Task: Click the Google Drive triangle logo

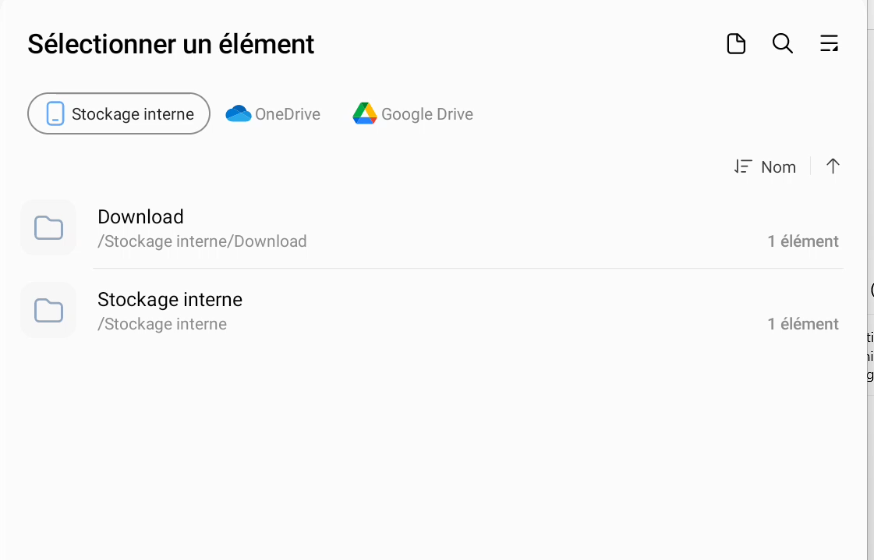Action: pyautogui.click(x=364, y=114)
